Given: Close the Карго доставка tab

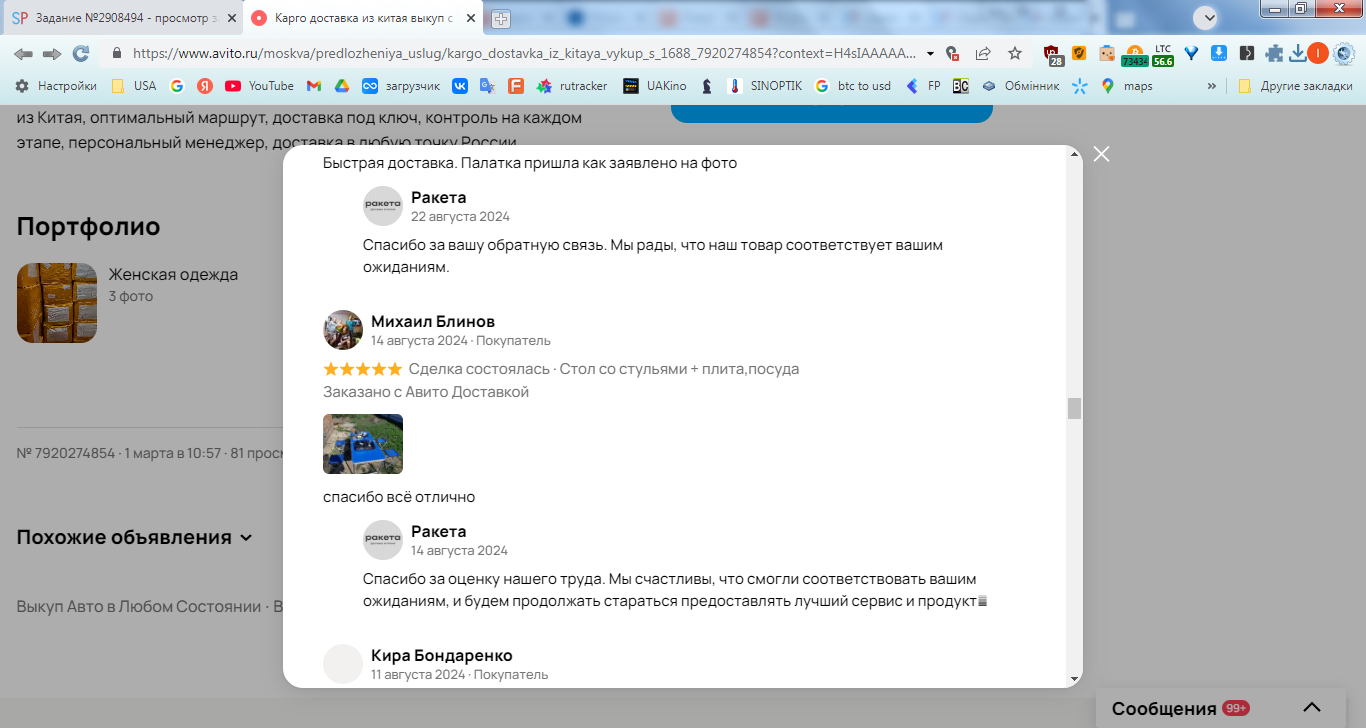Looking at the screenshot, I should 470,19.
